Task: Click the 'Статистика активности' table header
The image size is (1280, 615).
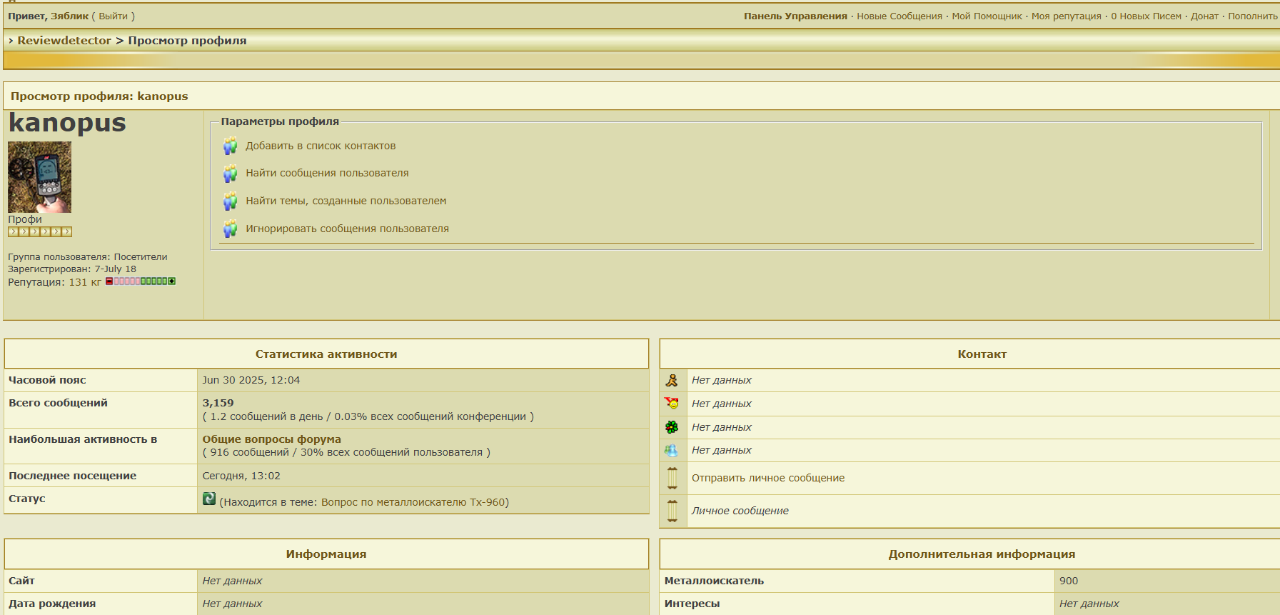Action: tap(326, 354)
